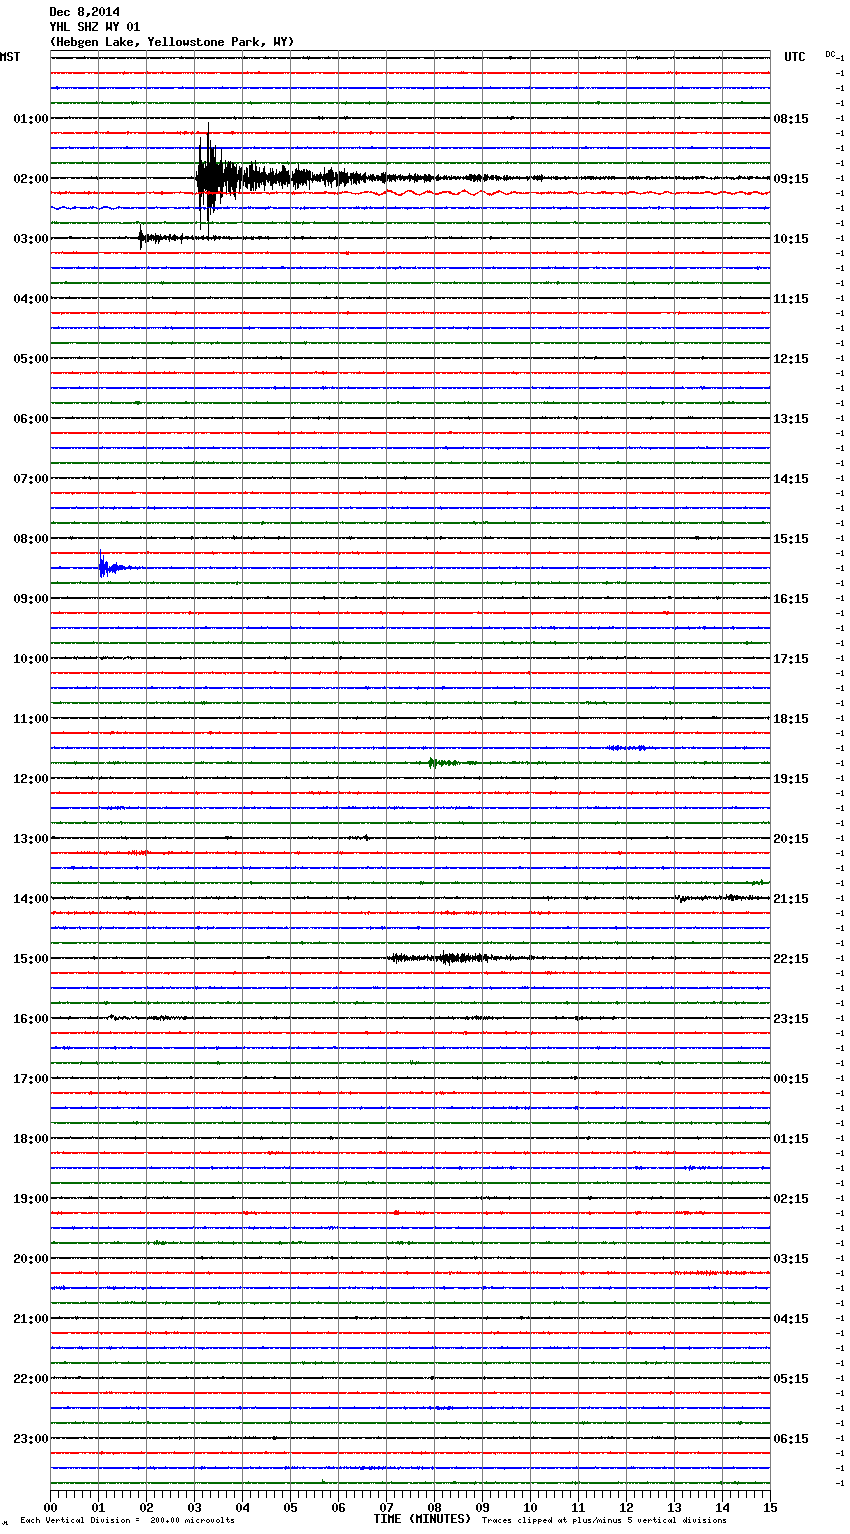Select the 23:00 MST hour label
Screen dimensions: 850x1534
(x=30, y=1439)
